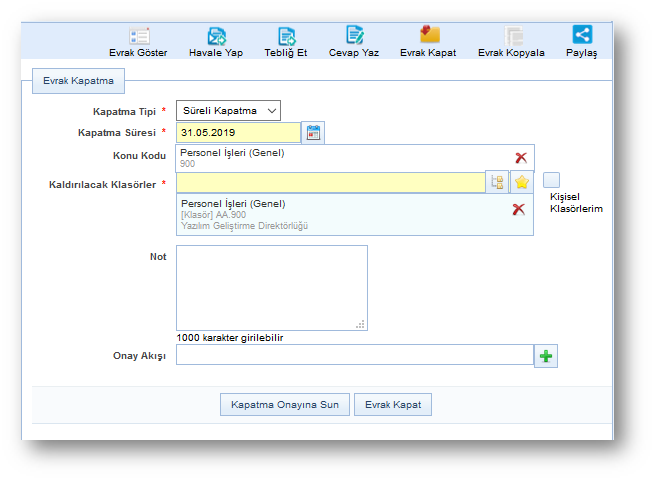Image resolution: width=656 pixels, height=482 pixels.
Task: Open folder tree browser for Kaldırılacak Klasörler
Action: click(497, 182)
